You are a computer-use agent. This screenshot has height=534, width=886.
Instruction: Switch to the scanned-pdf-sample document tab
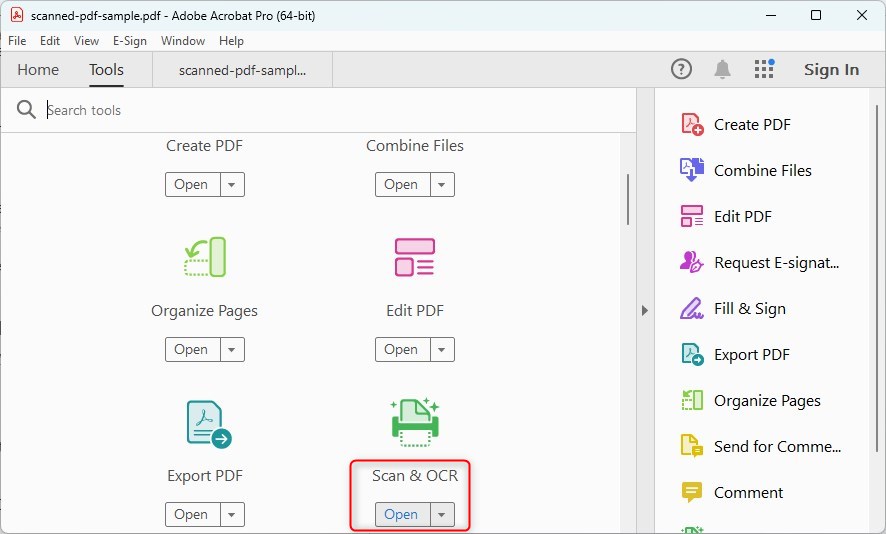[242, 70]
